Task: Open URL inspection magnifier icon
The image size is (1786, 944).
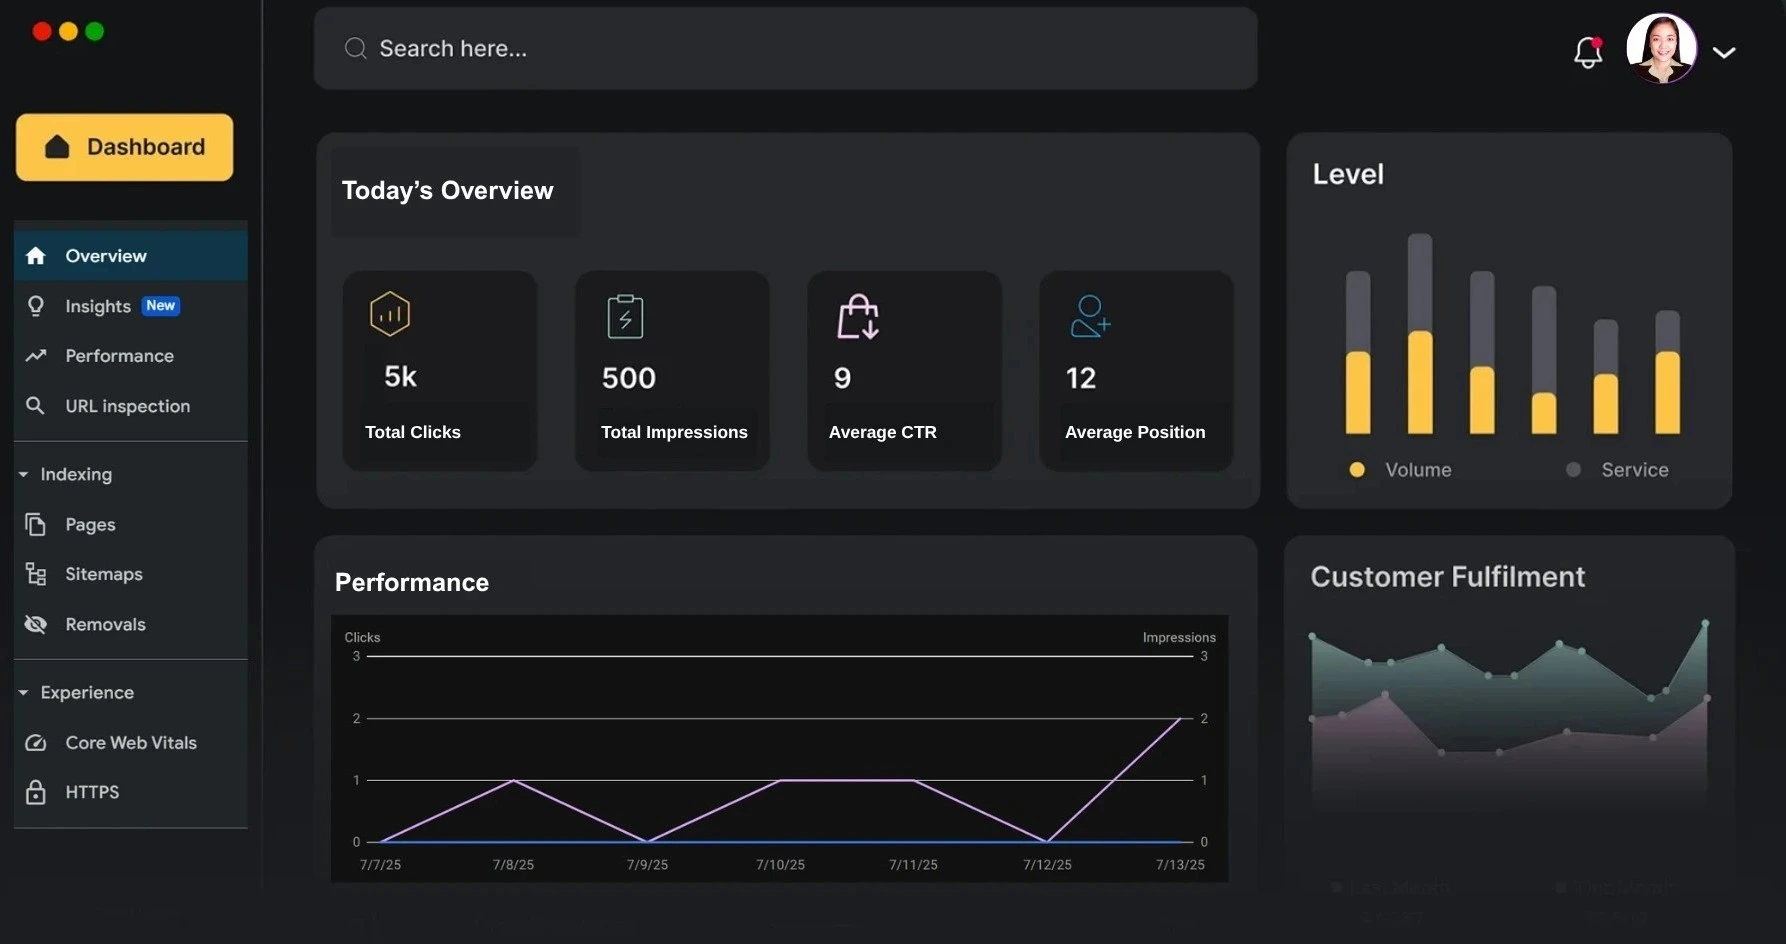Action: [x=36, y=406]
